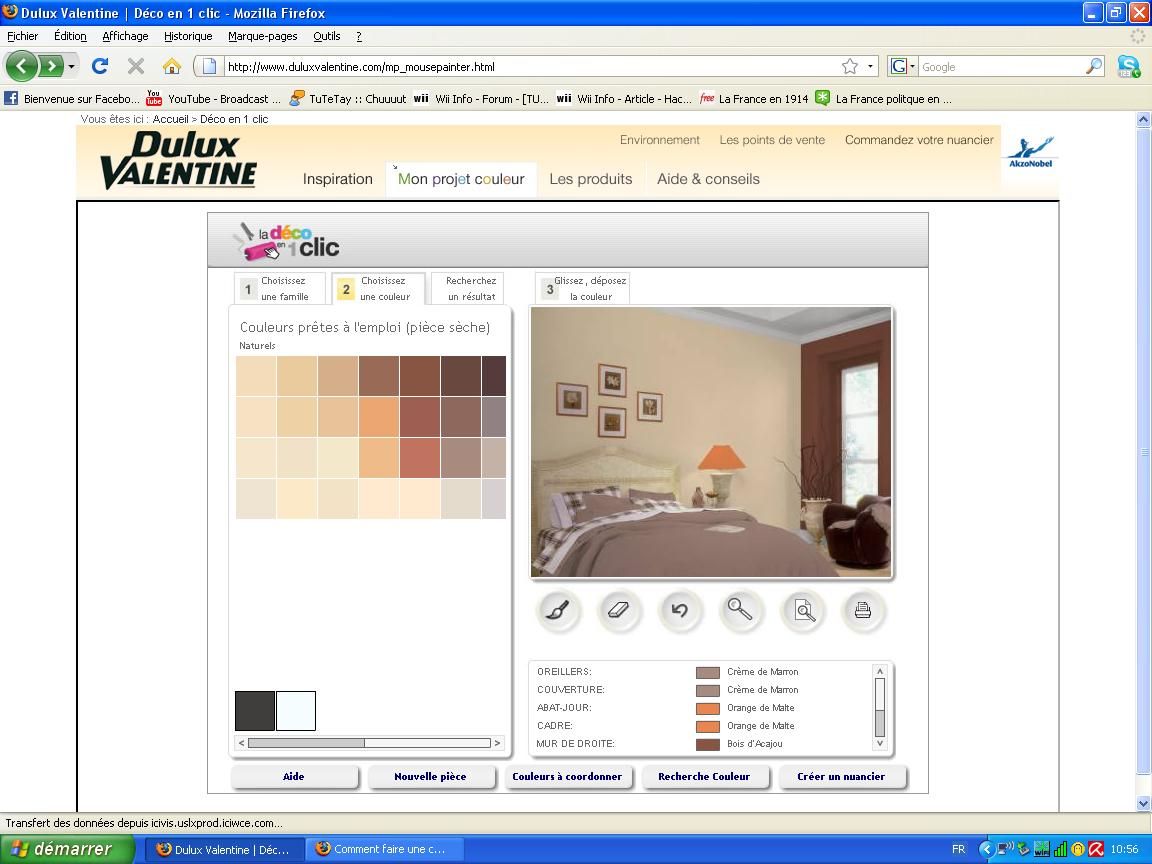The width and height of the screenshot is (1152, 864).
Task: Go to Firefox home page icon
Action: tap(172, 66)
